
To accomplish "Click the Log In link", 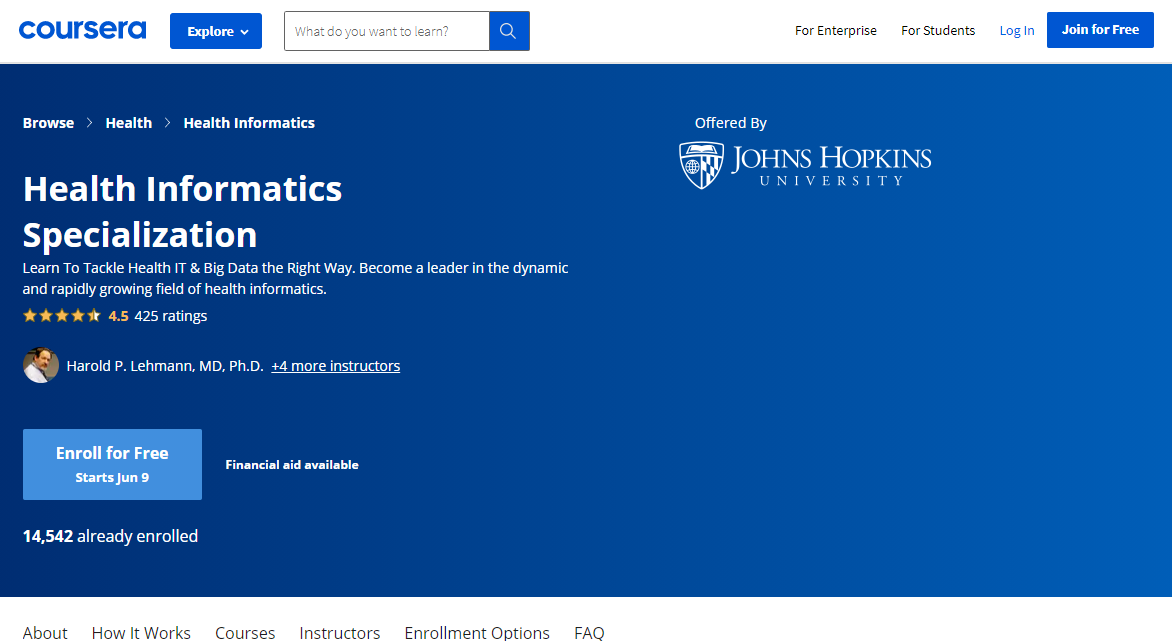I will pyautogui.click(x=1017, y=31).
